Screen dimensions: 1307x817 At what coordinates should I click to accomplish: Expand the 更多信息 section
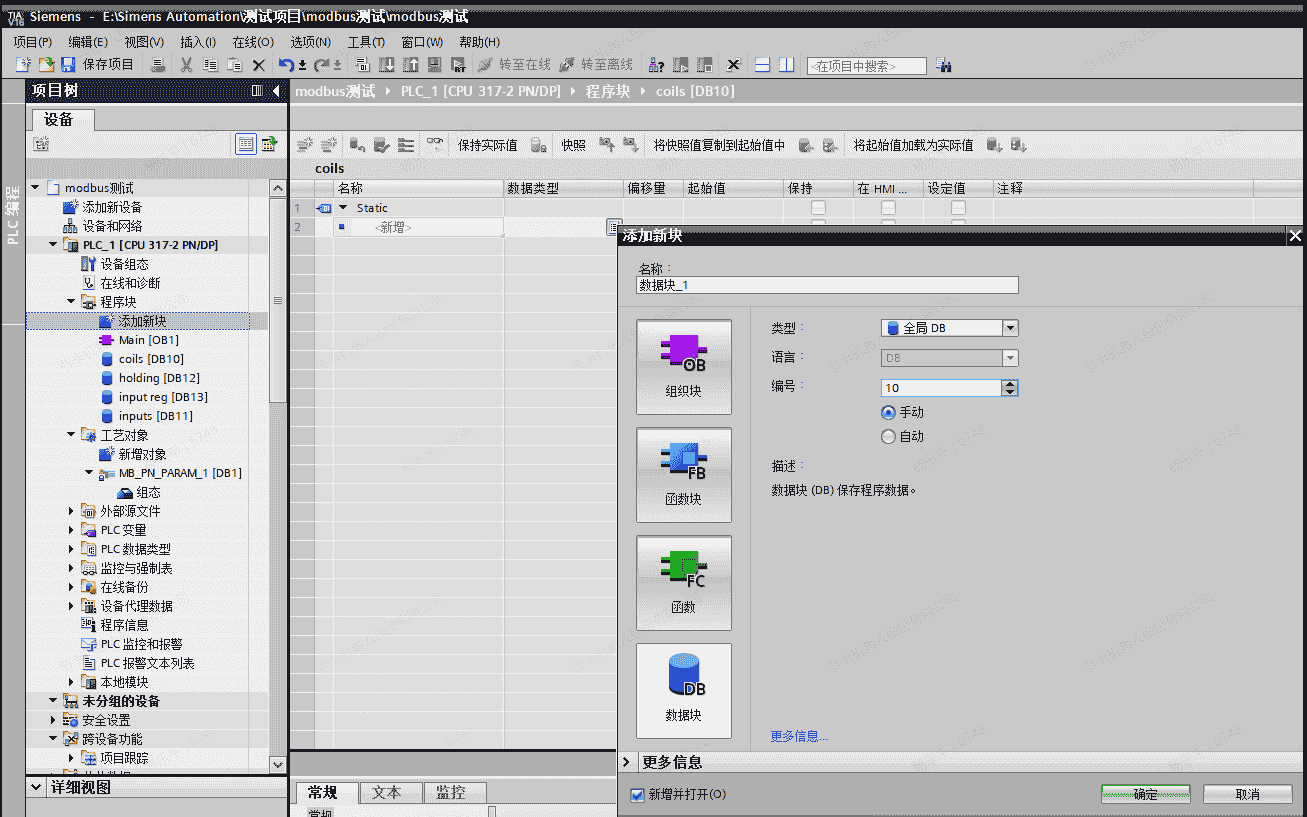627,762
